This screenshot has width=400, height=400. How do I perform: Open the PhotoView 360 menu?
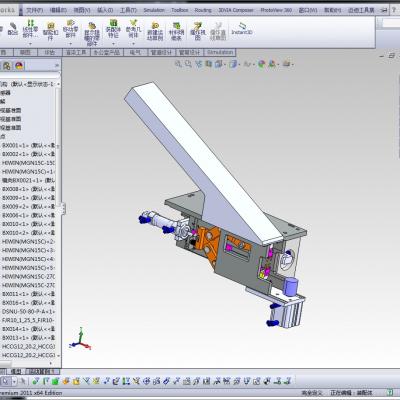click(x=276, y=10)
